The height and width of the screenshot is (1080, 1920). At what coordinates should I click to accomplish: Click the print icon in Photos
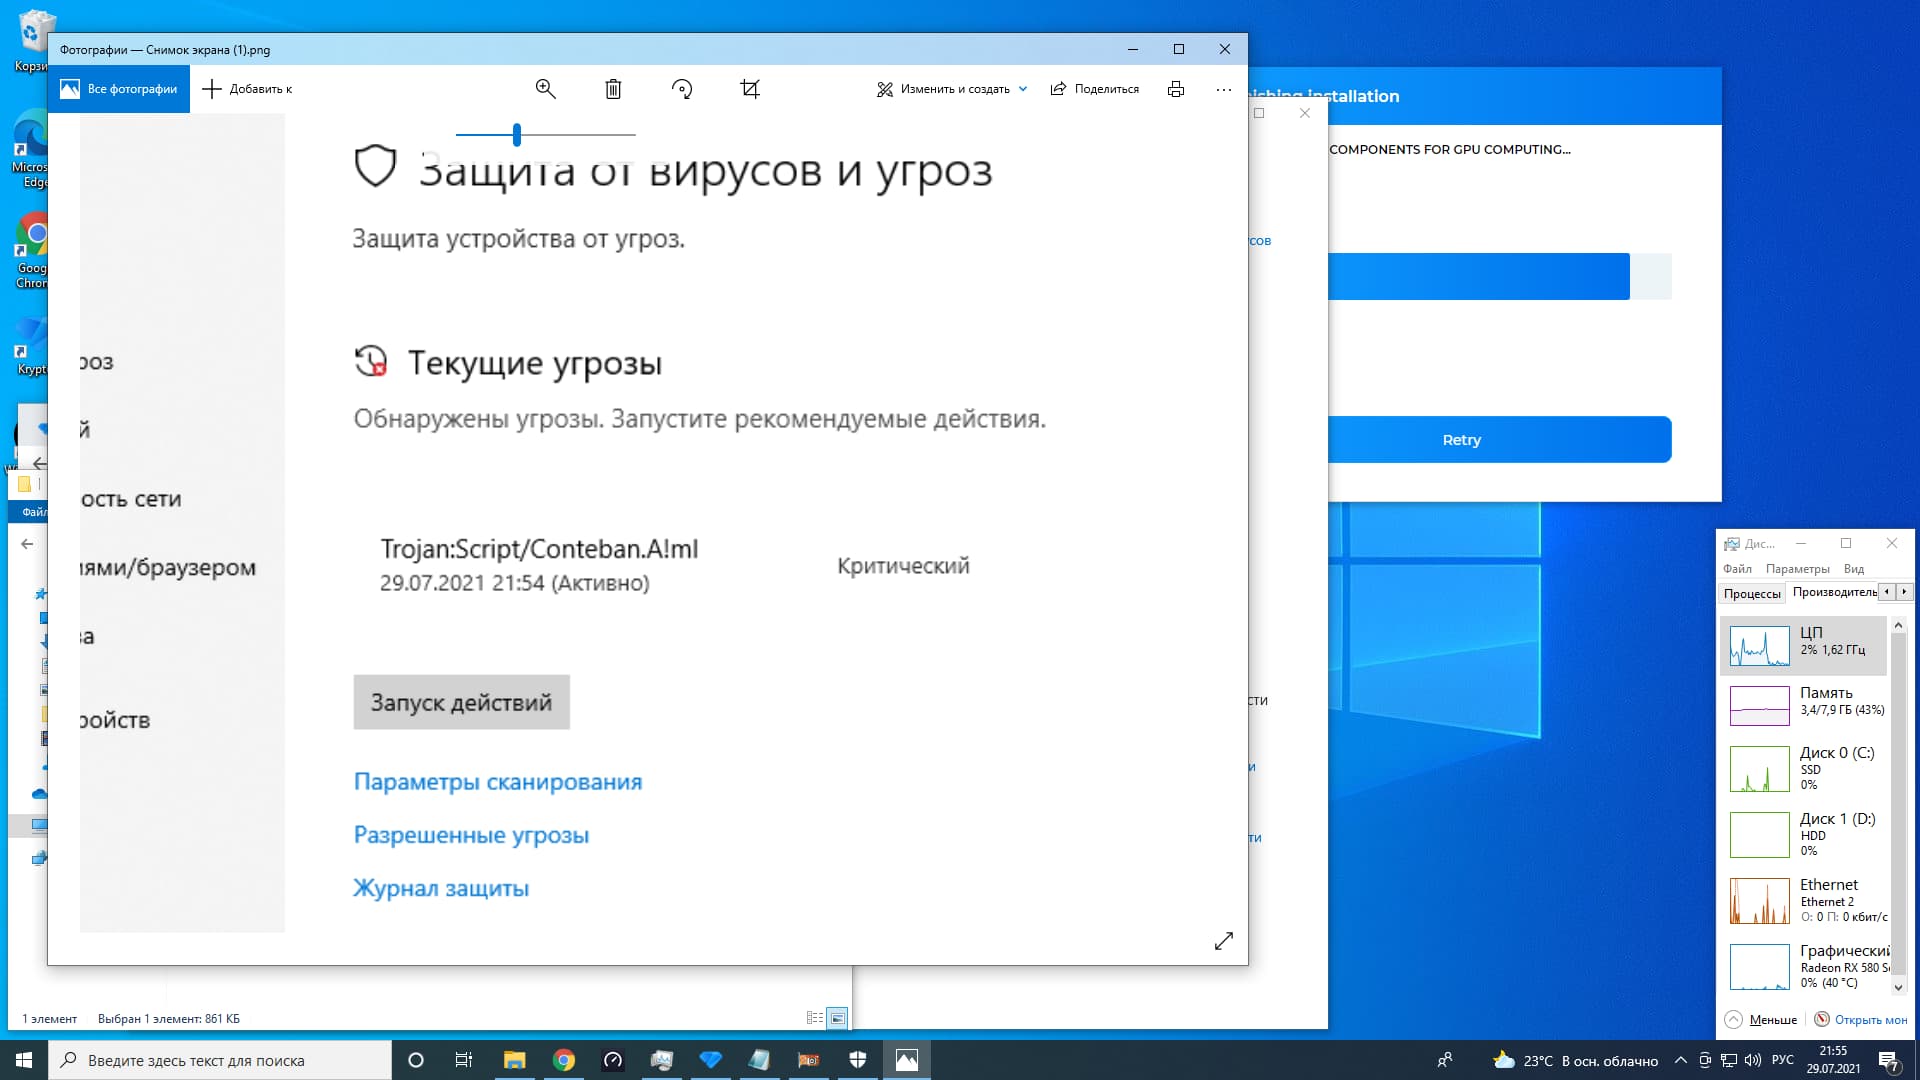[1176, 89]
